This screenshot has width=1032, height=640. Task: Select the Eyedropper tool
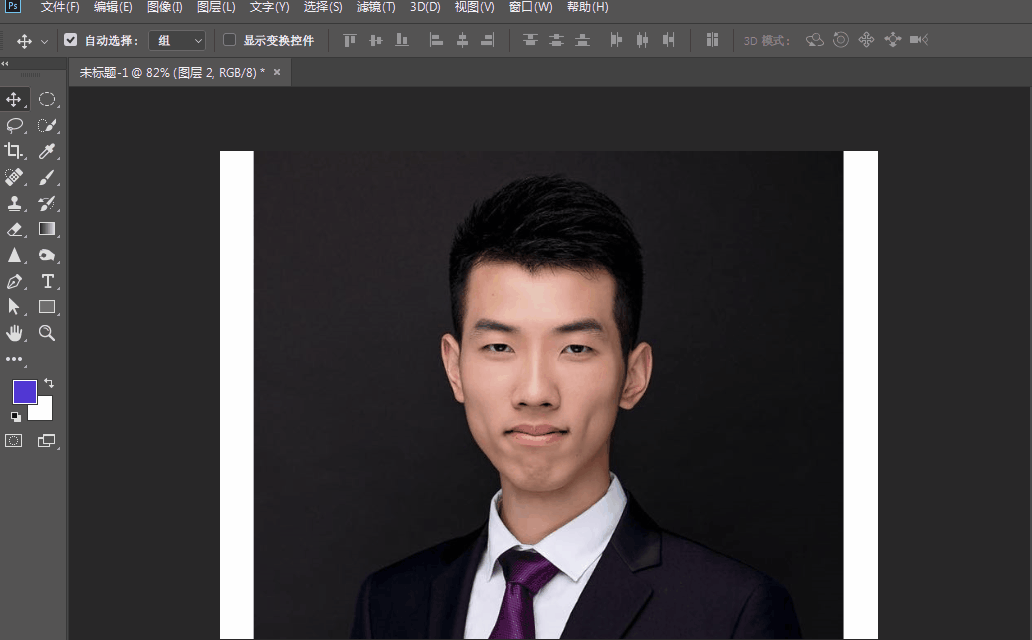pos(46,151)
